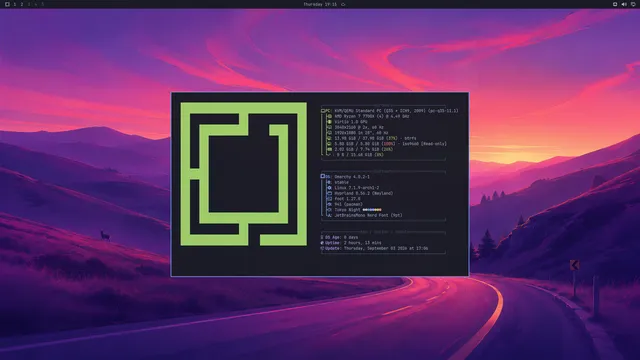The width and height of the screenshot is (640, 360).
Task: Click the display icon beside 3840x2160
Action: 329,127
